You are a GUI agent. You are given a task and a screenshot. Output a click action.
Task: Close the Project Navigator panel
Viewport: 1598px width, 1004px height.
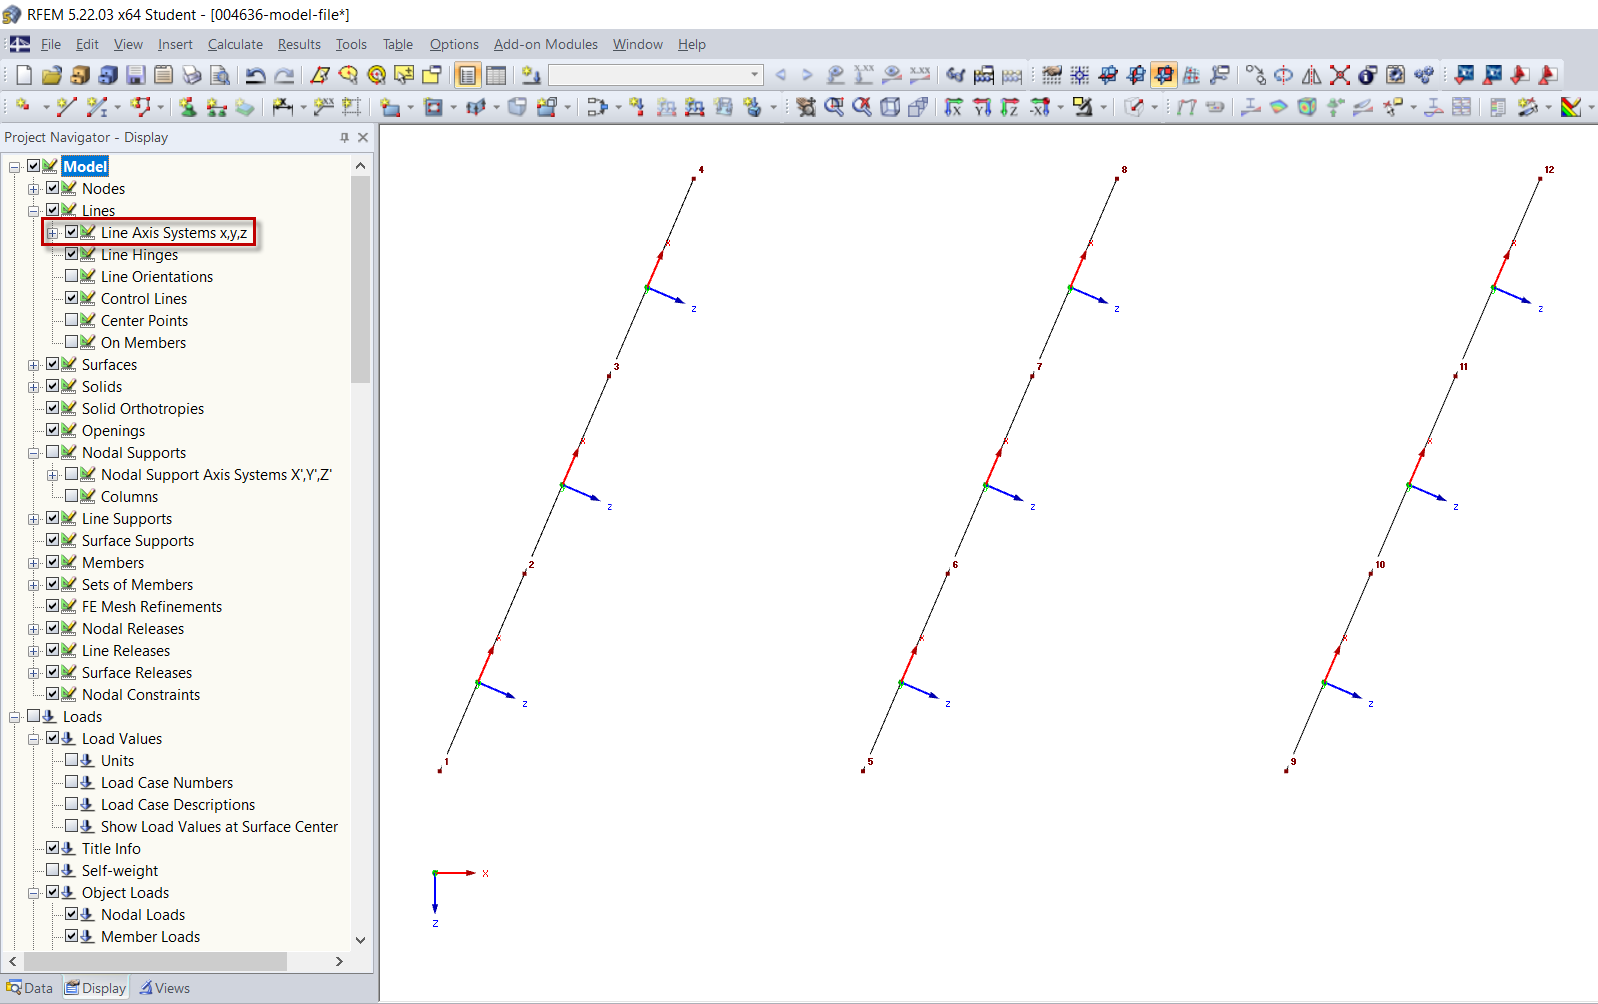click(x=363, y=137)
